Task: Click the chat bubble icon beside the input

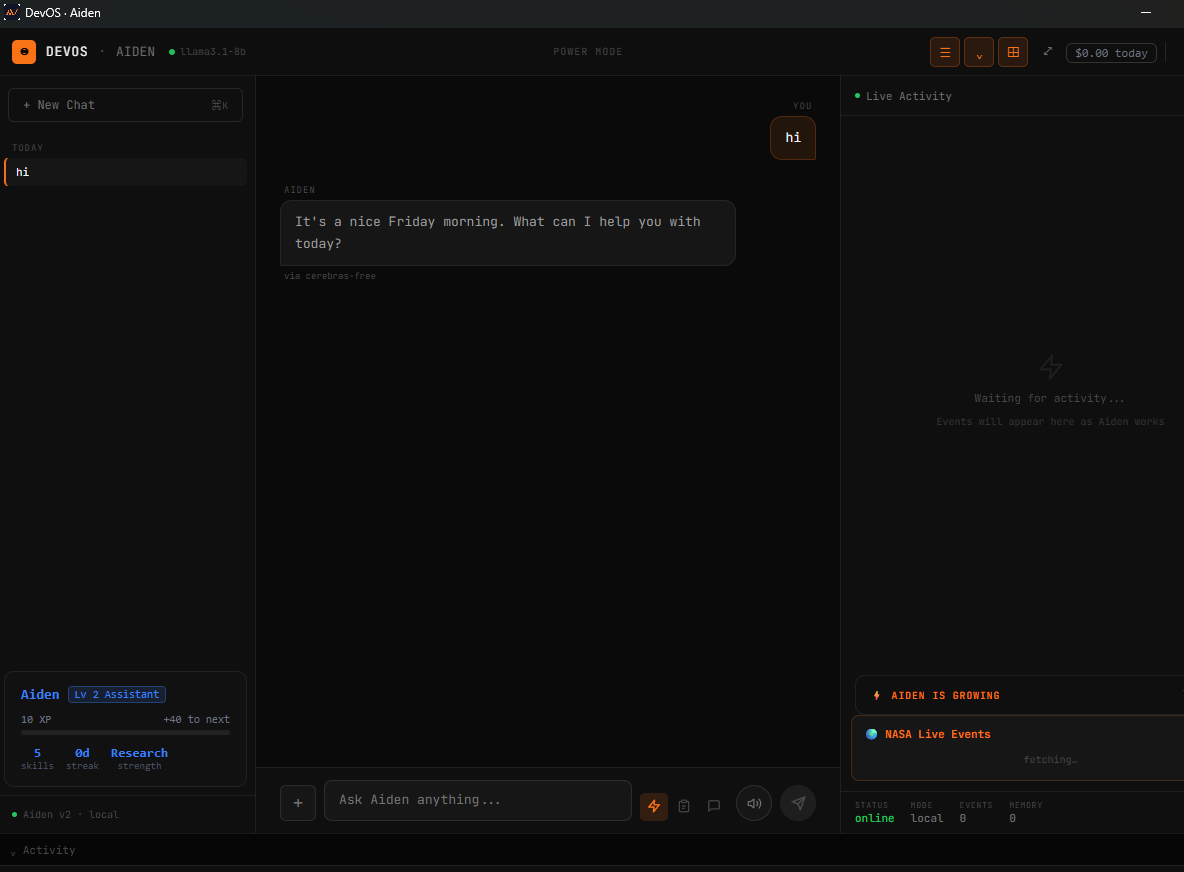Action: (x=714, y=806)
